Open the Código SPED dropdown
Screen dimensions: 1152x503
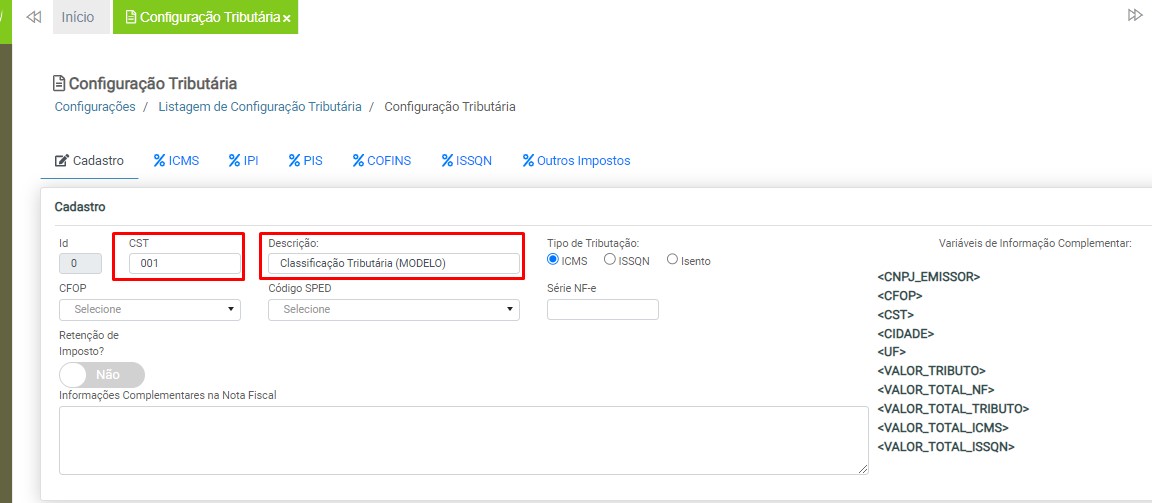393,310
